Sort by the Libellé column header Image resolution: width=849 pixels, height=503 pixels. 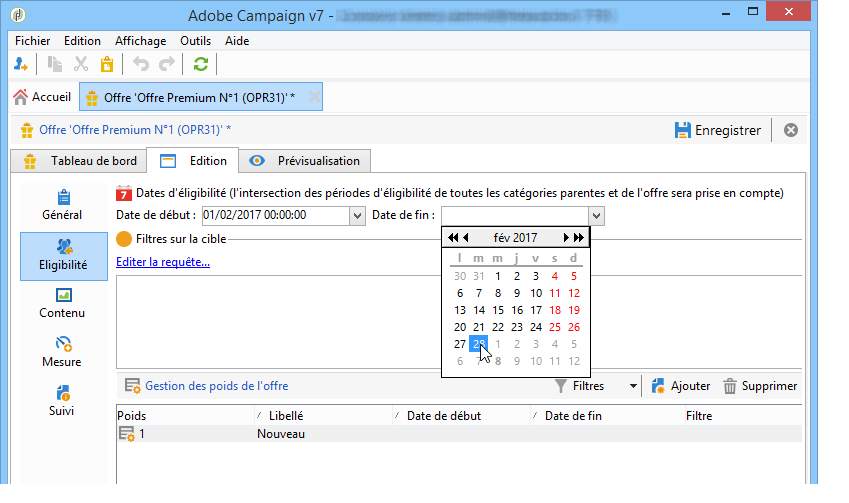324,416
